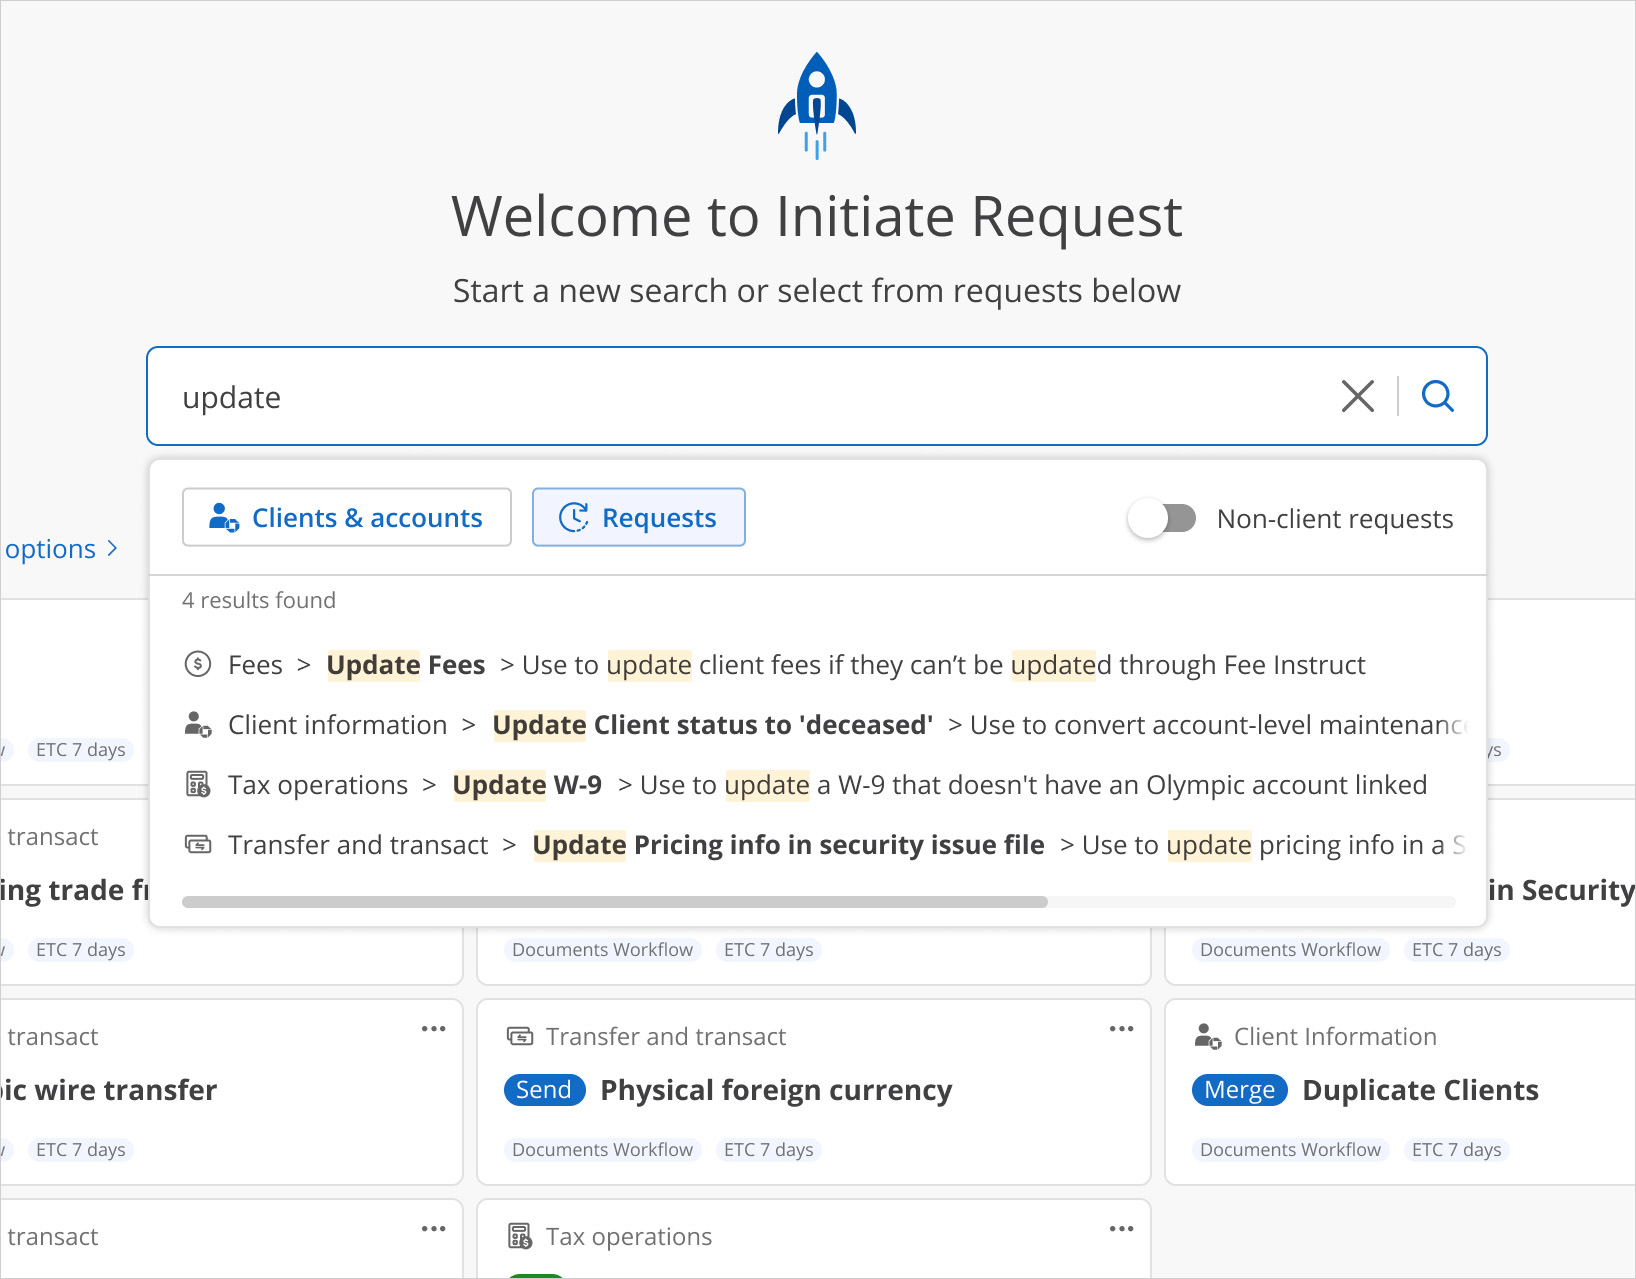This screenshot has height=1279, width=1636.
Task: Click the horizontal scrollbar in results
Action: coord(615,902)
